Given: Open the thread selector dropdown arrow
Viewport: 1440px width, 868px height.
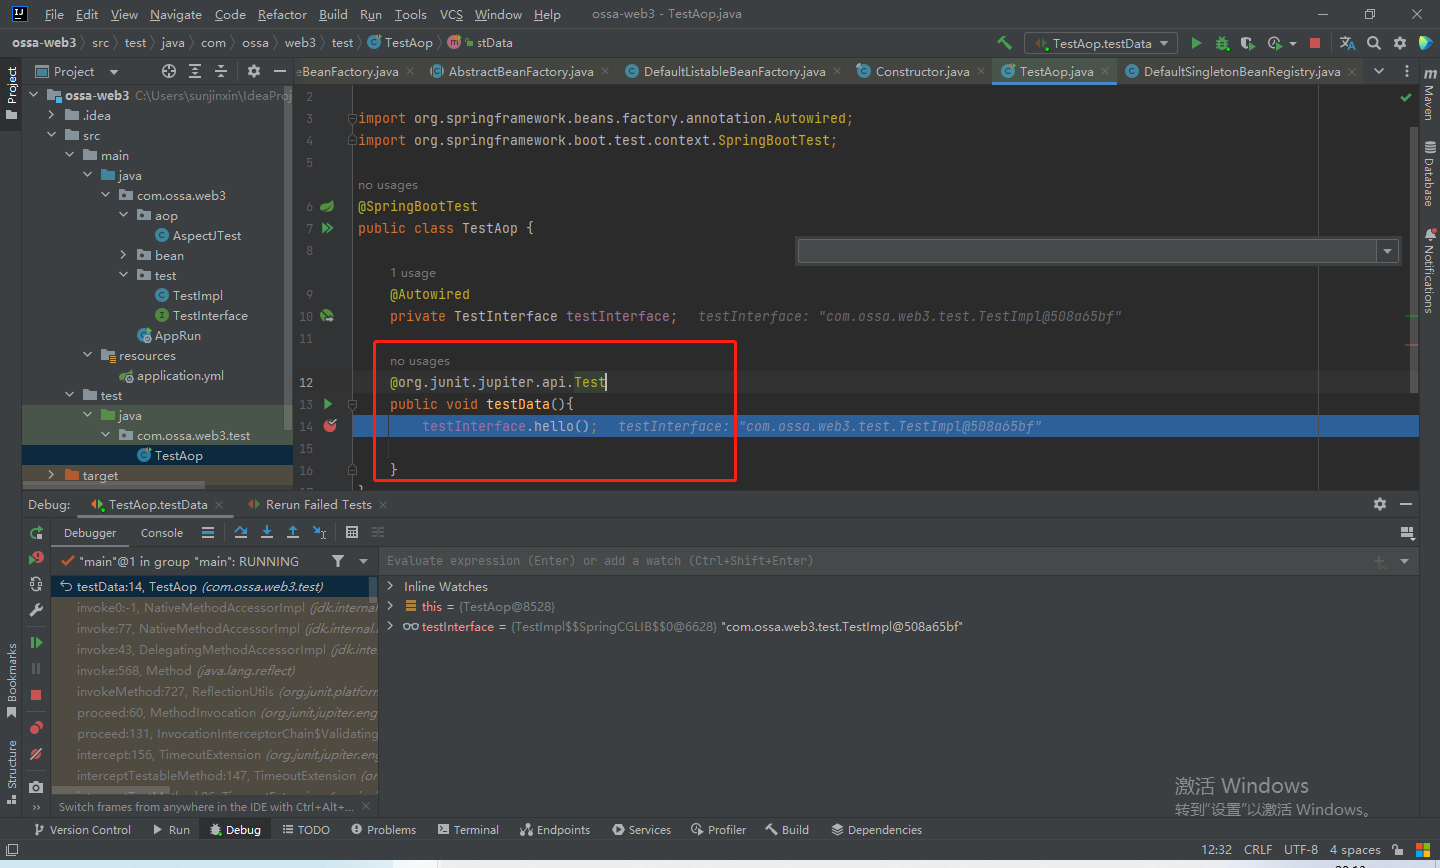Looking at the screenshot, I should [x=363, y=561].
